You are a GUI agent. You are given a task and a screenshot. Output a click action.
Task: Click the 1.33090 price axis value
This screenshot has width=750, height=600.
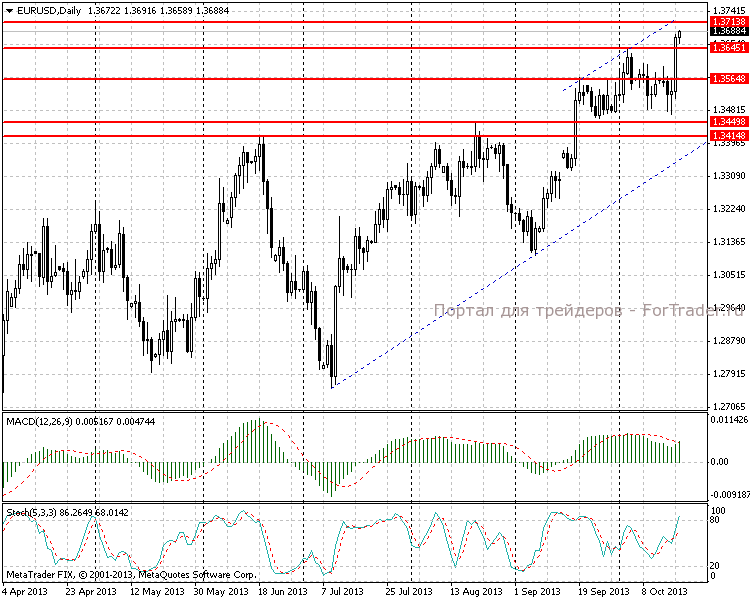729,176
